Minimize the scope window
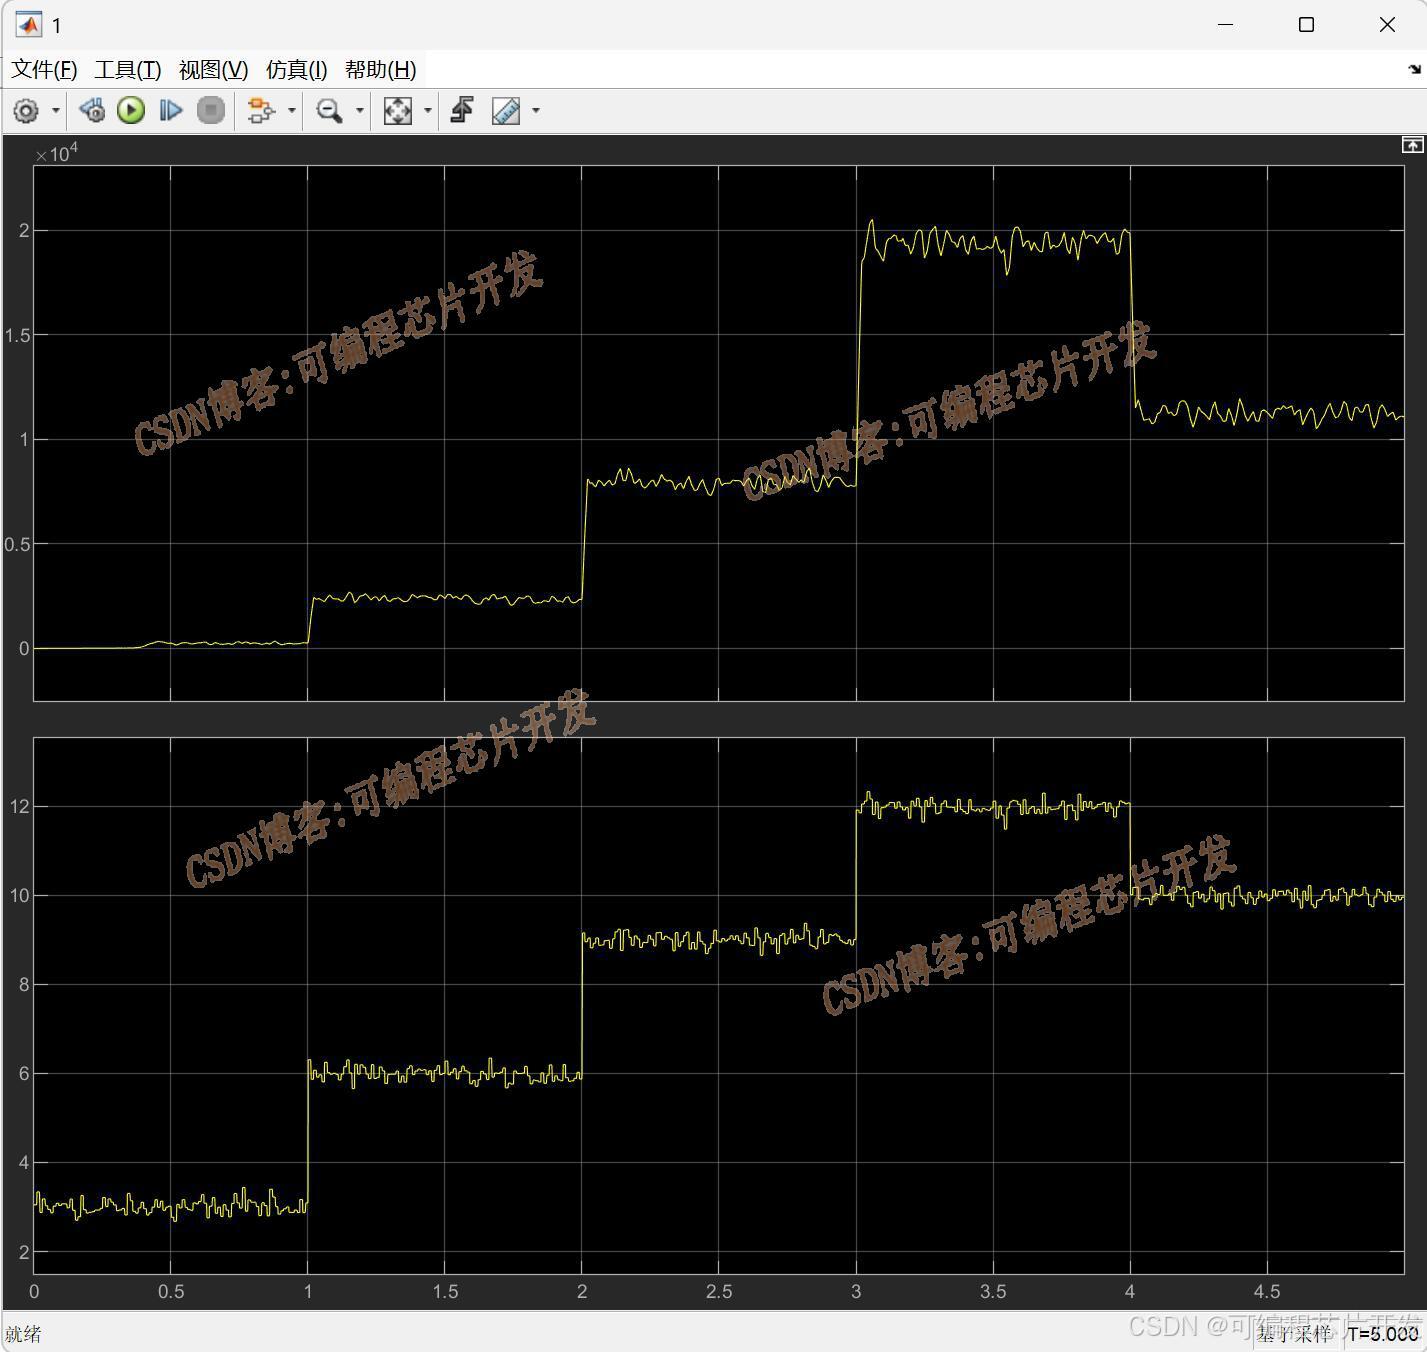 coord(1227,25)
